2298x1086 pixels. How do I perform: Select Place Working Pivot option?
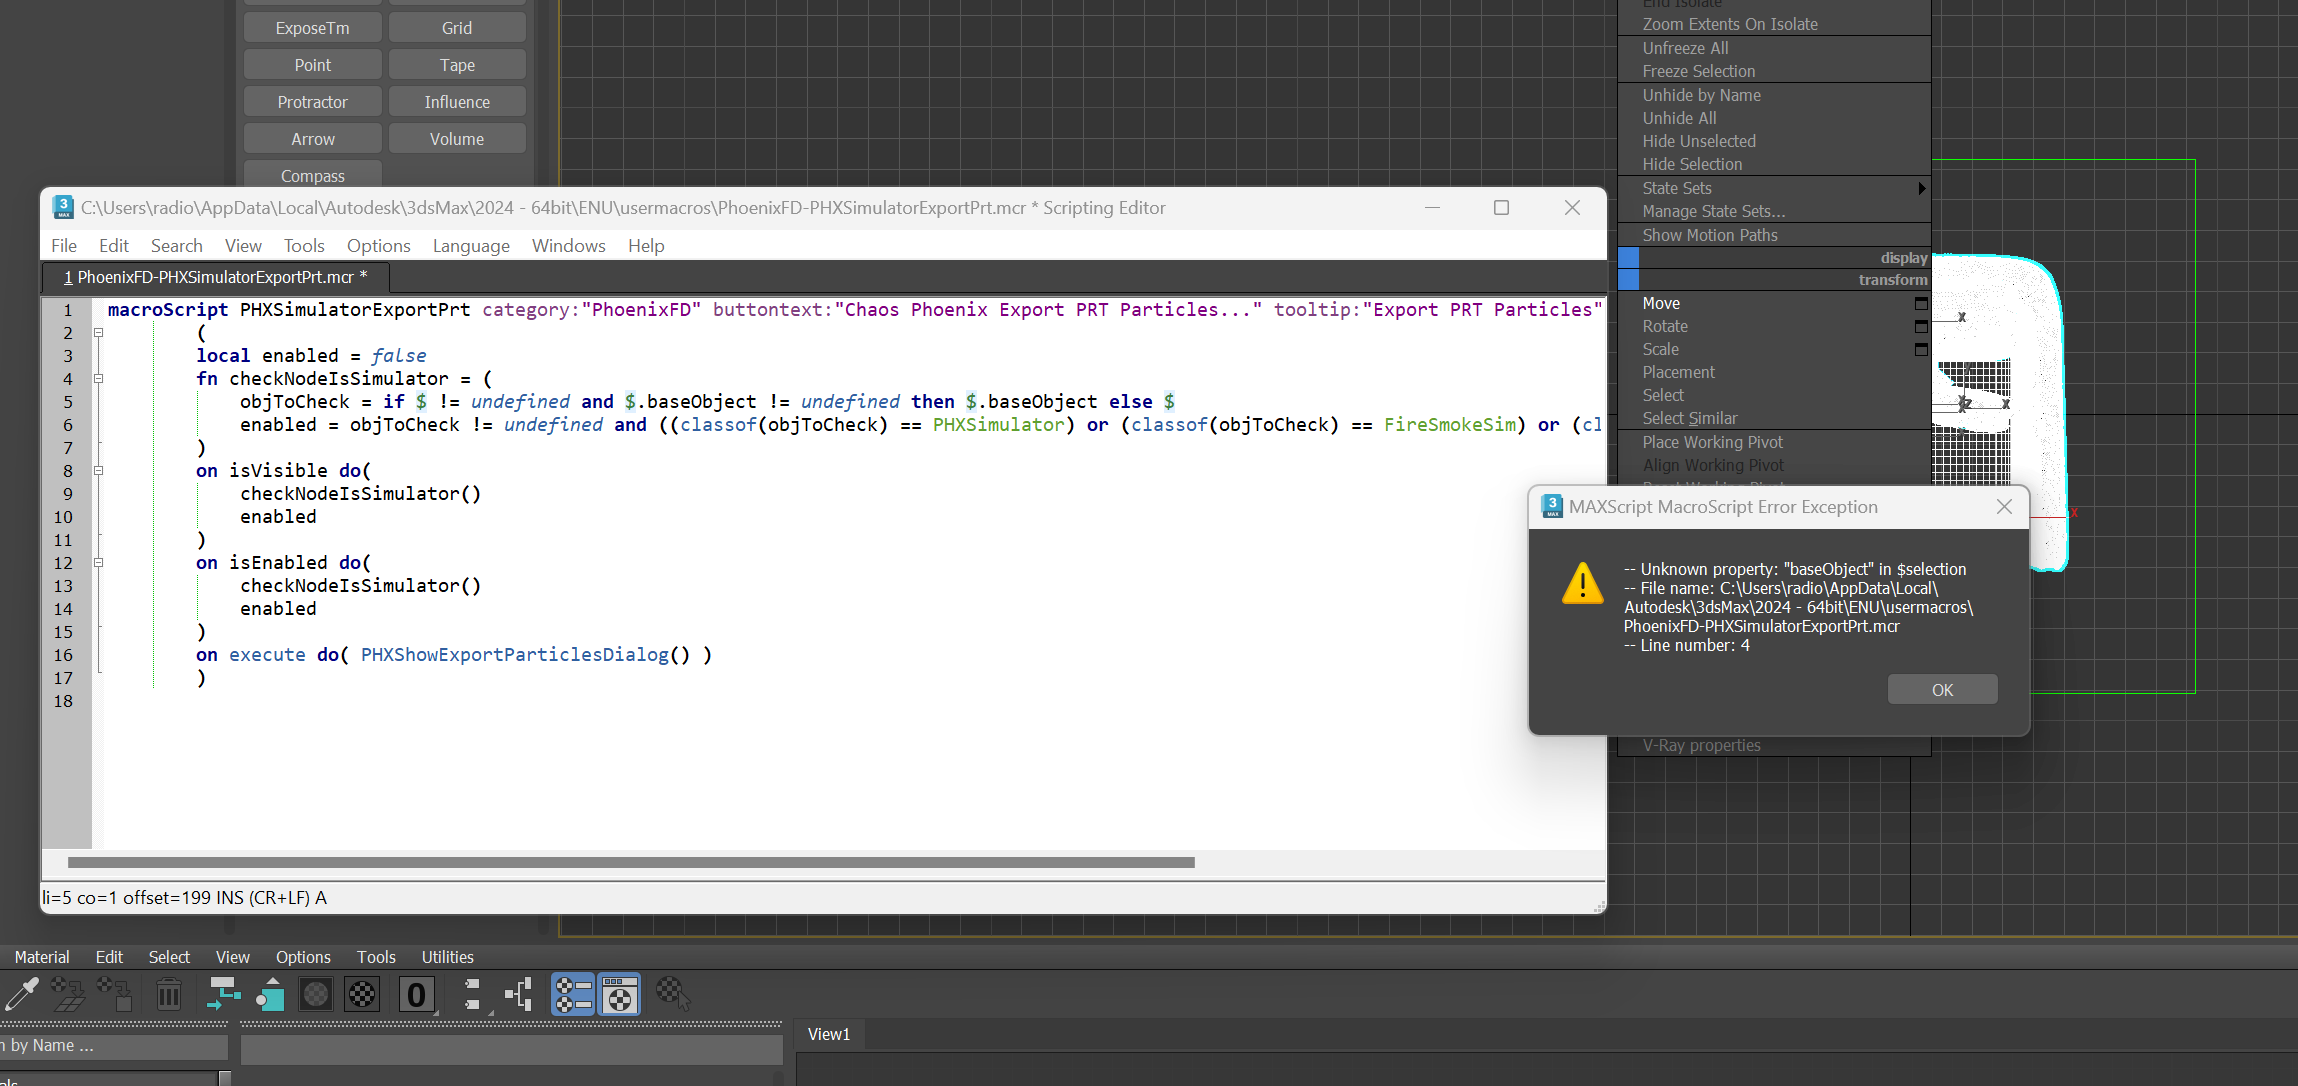pyautogui.click(x=1713, y=441)
